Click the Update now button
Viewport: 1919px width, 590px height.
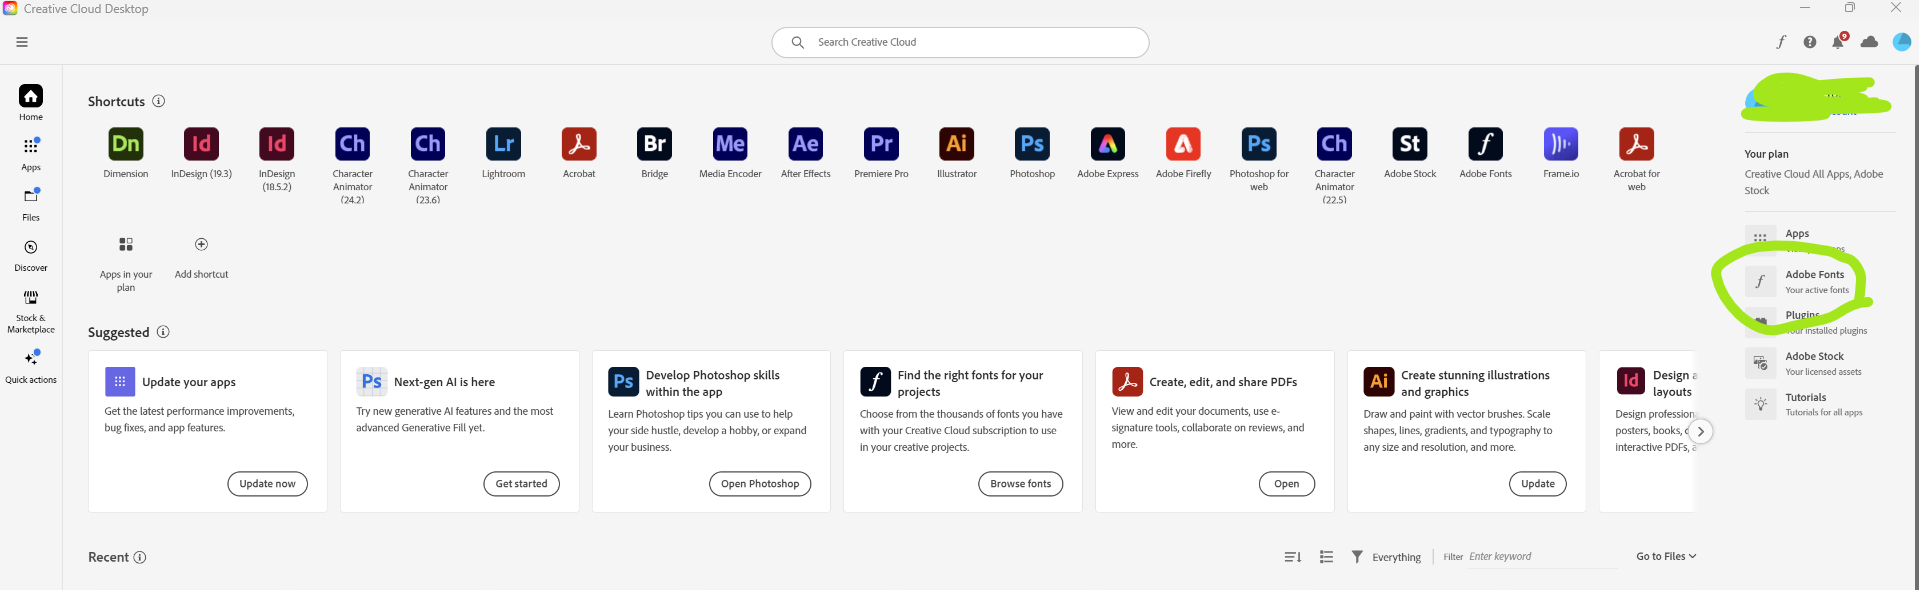(268, 484)
